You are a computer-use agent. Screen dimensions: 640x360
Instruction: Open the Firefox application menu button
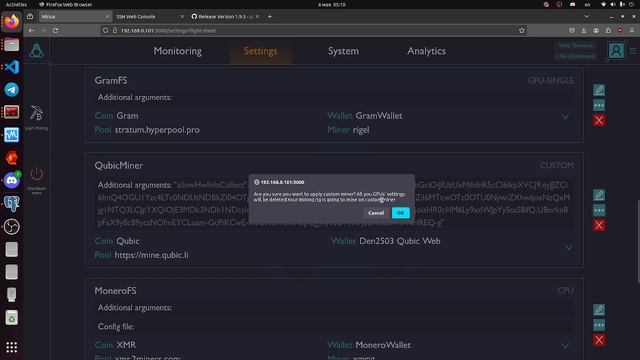click(632, 31)
